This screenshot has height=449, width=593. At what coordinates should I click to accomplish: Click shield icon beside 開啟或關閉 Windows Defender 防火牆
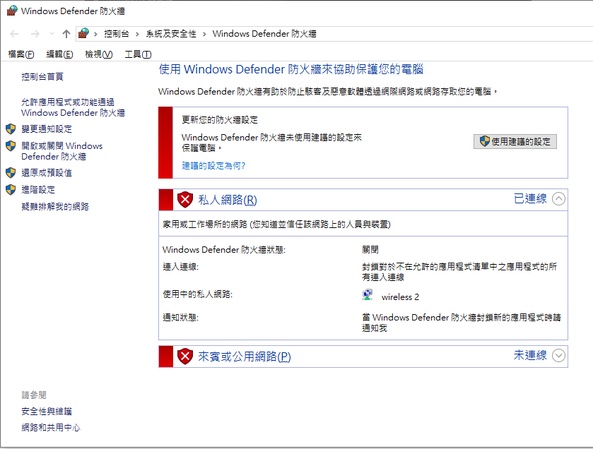[11, 146]
